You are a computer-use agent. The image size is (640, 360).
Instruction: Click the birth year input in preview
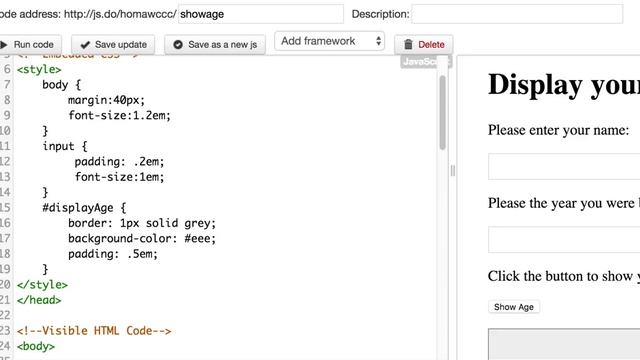point(564,240)
